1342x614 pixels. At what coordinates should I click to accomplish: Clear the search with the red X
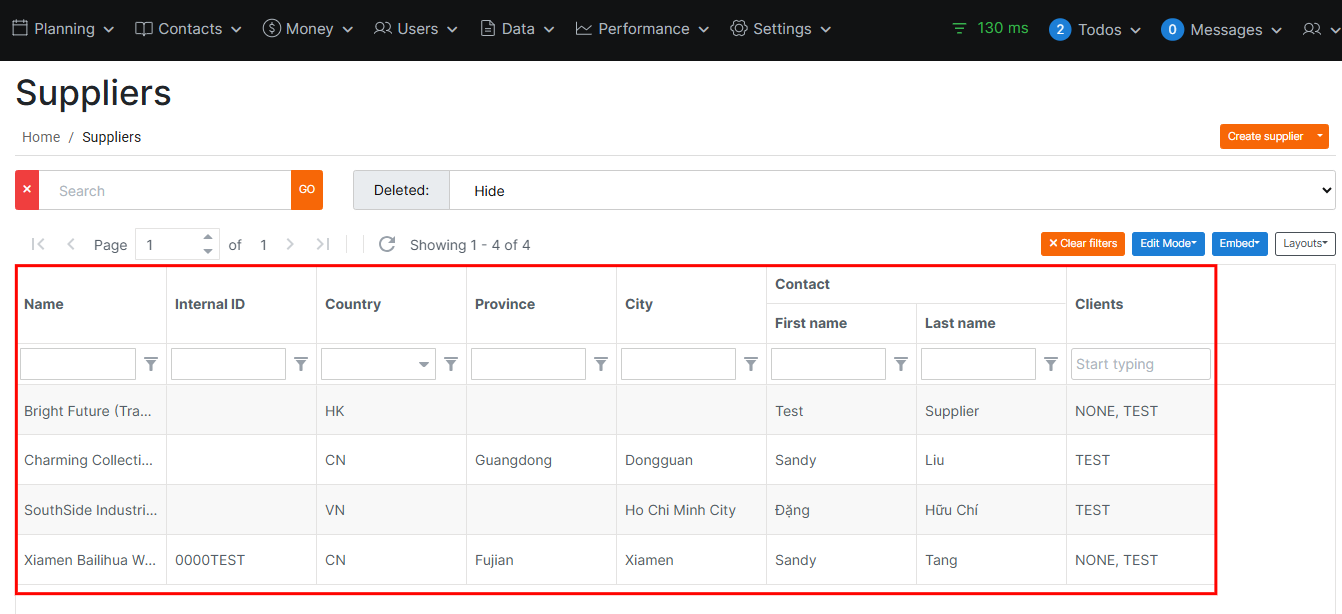pyautogui.click(x=27, y=190)
